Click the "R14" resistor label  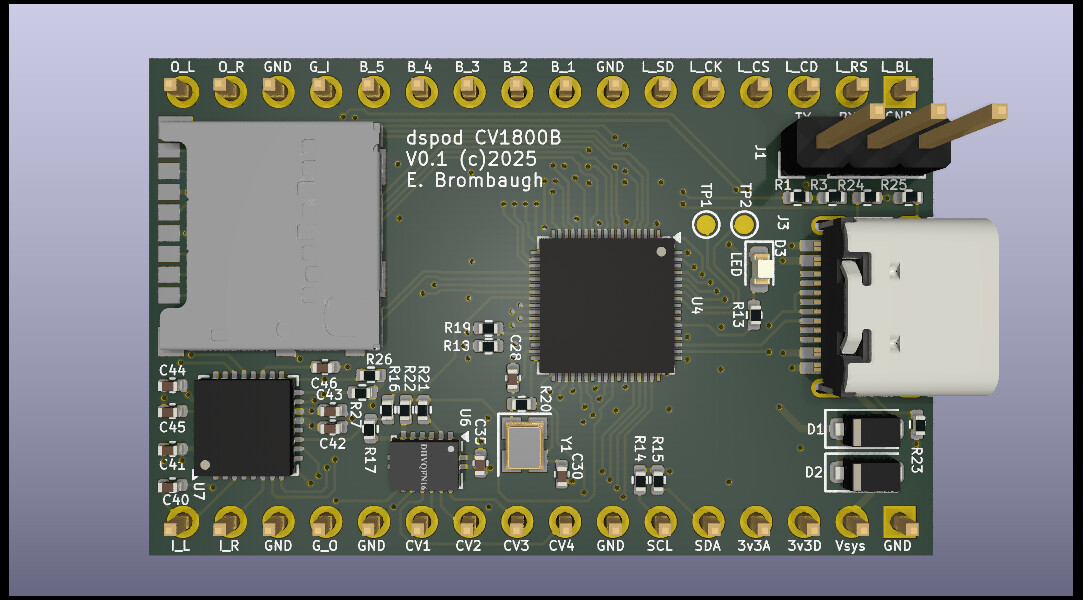click(x=640, y=449)
